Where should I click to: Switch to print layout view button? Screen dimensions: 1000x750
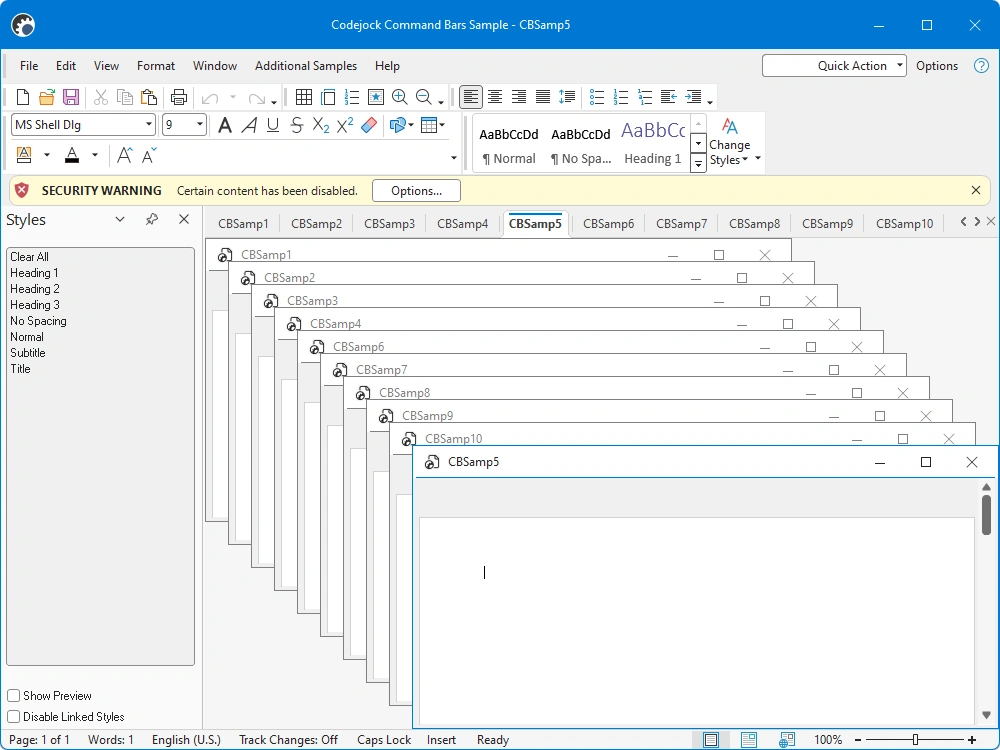[710, 740]
